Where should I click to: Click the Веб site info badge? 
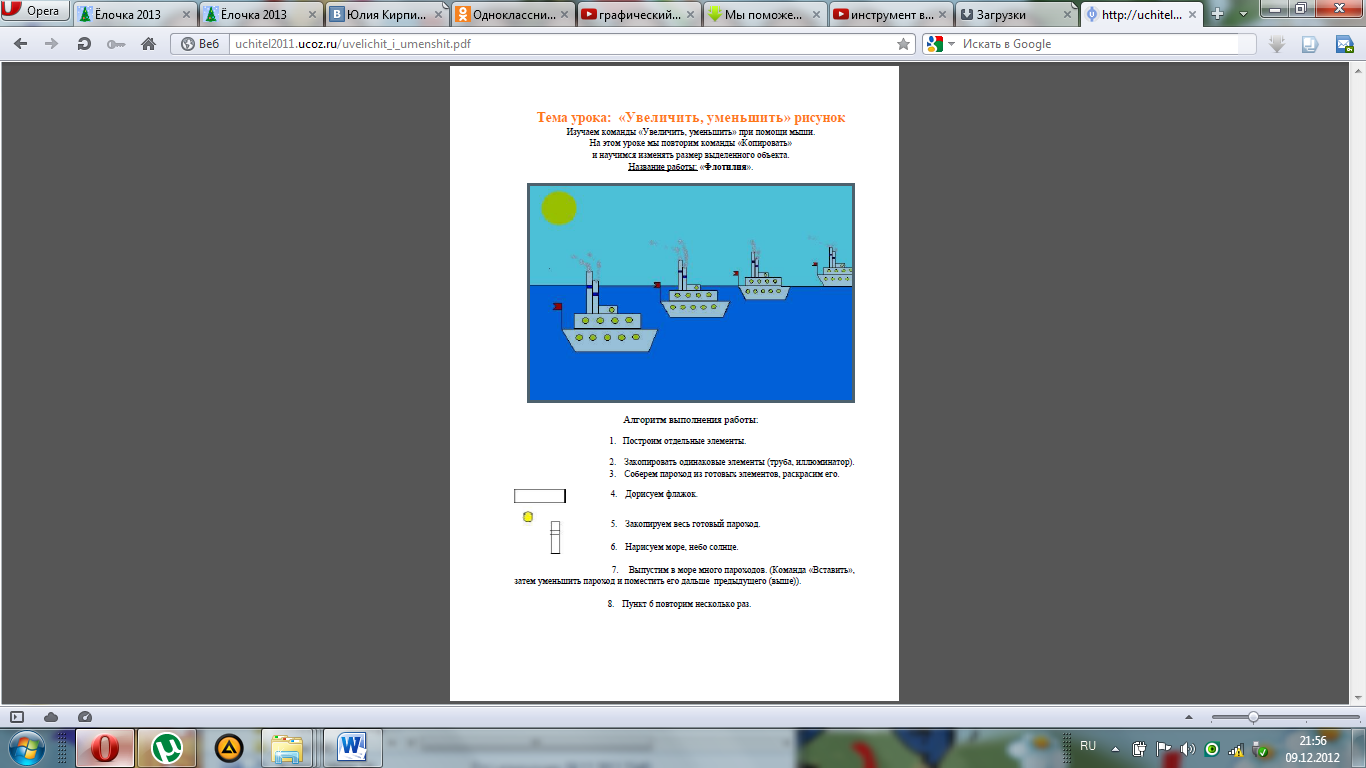pos(199,44)
